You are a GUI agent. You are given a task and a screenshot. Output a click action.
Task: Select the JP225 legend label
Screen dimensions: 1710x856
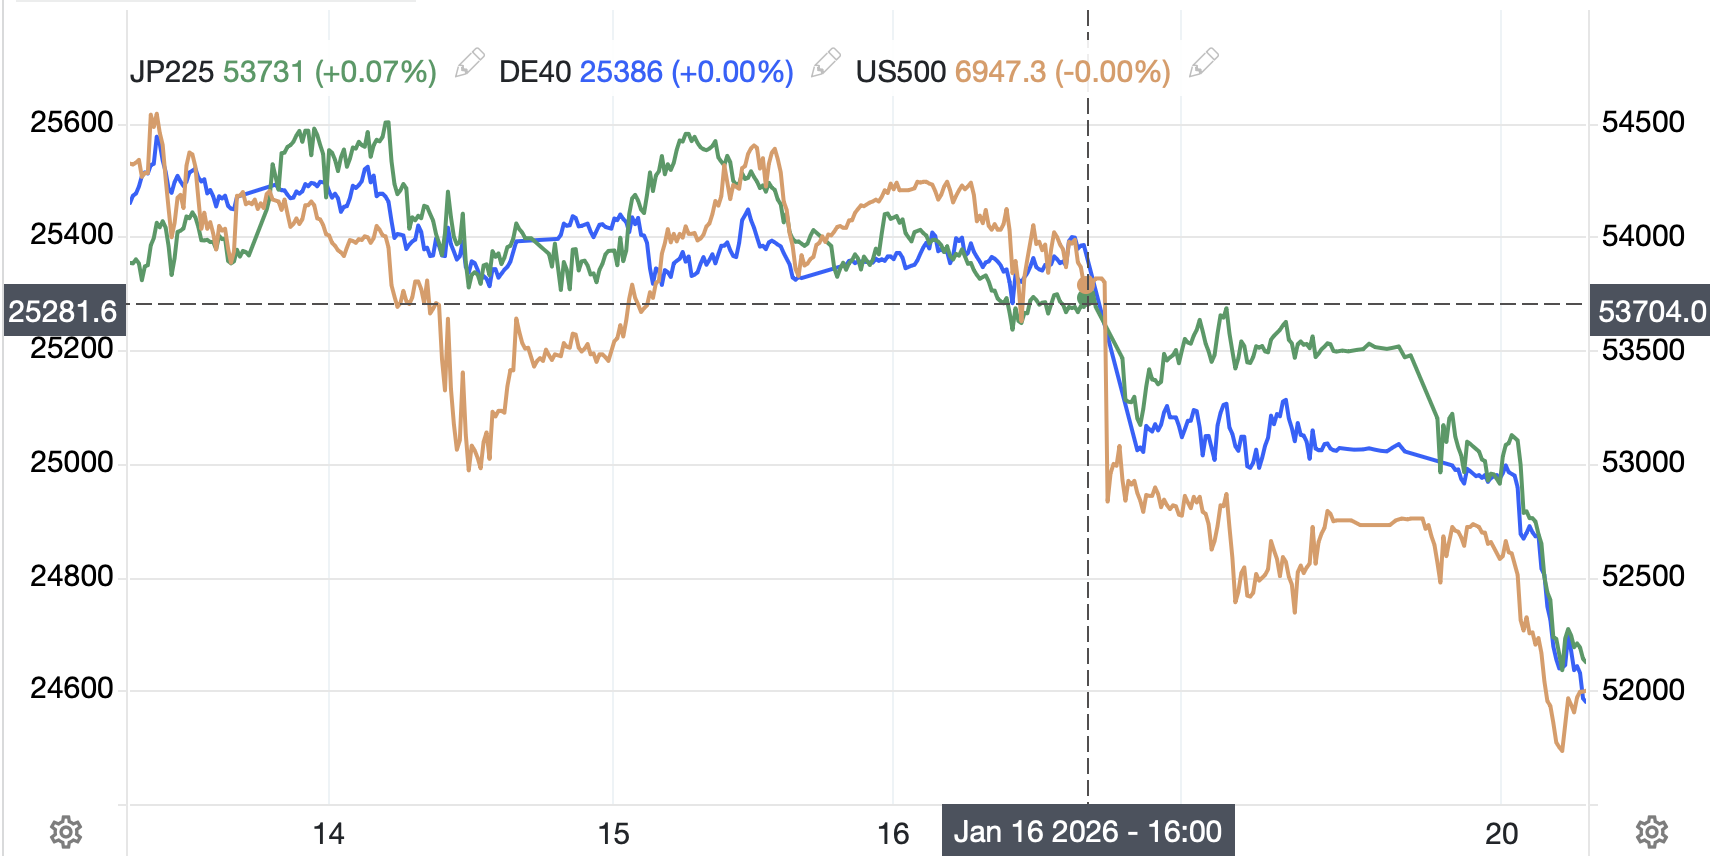[172, 72]
